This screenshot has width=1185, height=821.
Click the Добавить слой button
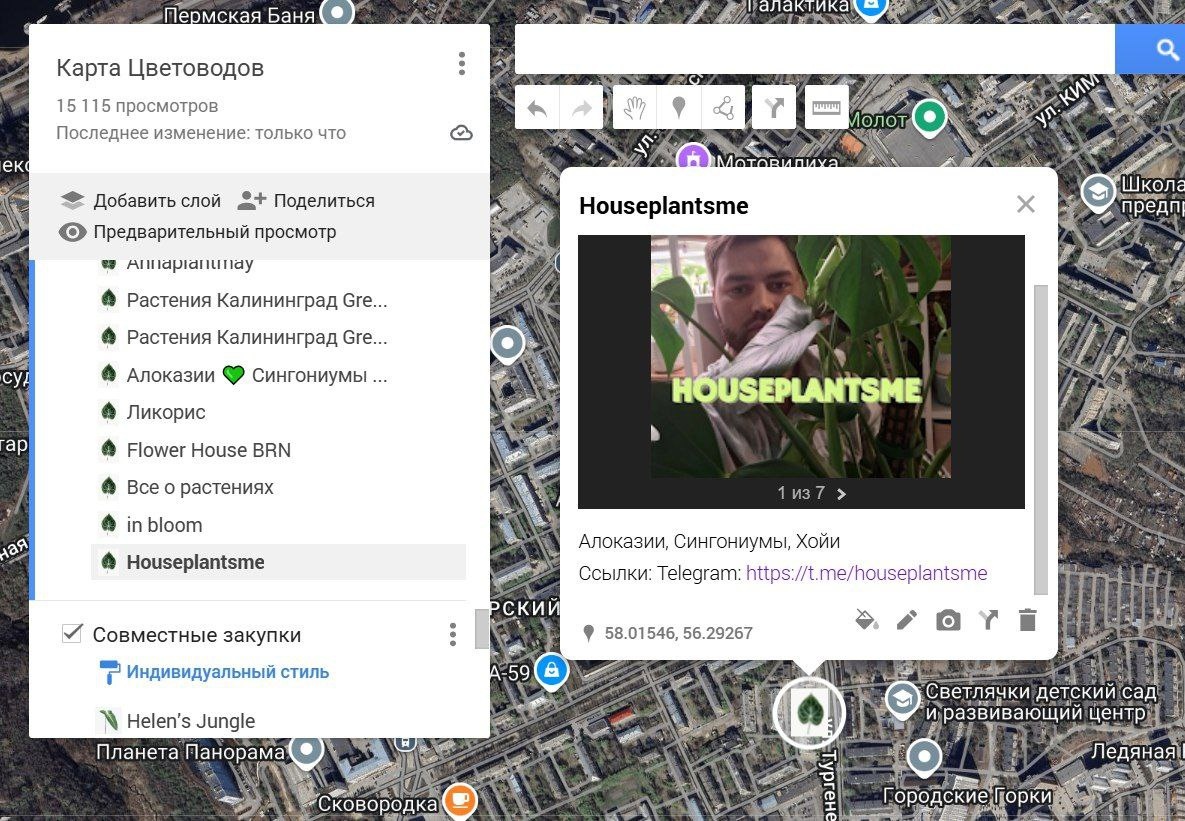tap(141, 200)
